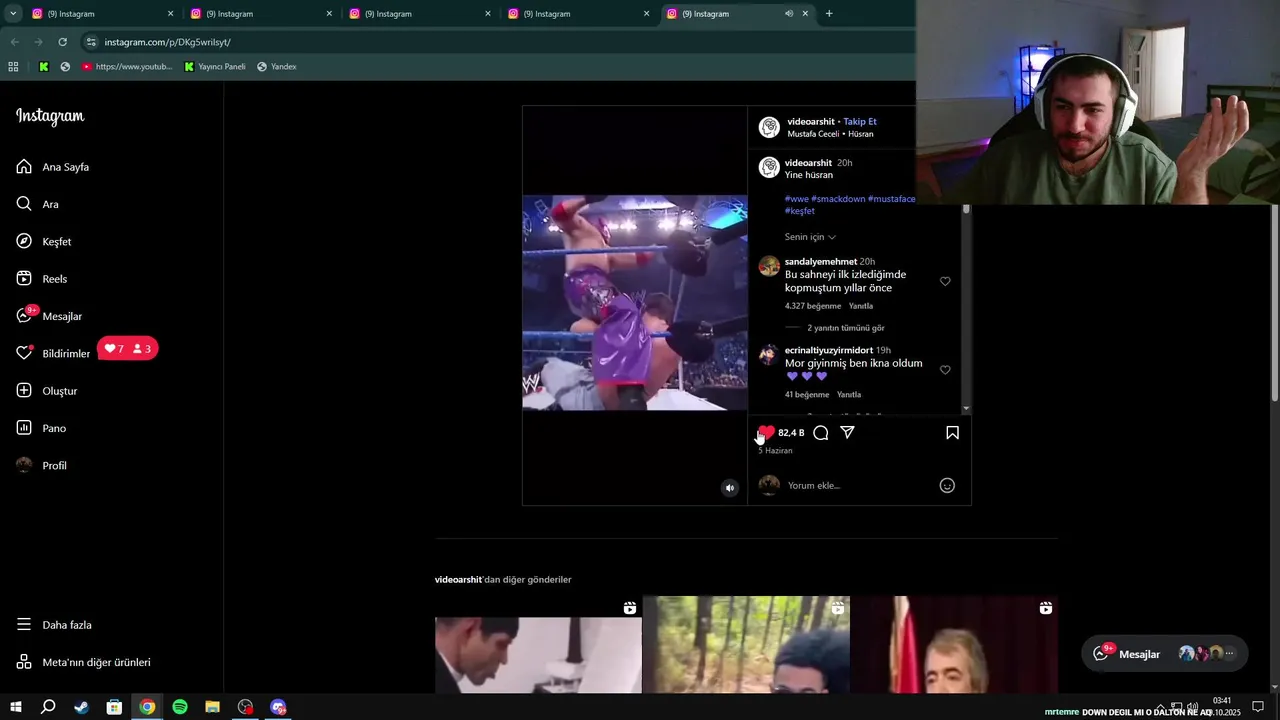The width and height of the screenshot is (1280, 720).
Task: Open a new browser tab
Action: [x=829, y=14]
